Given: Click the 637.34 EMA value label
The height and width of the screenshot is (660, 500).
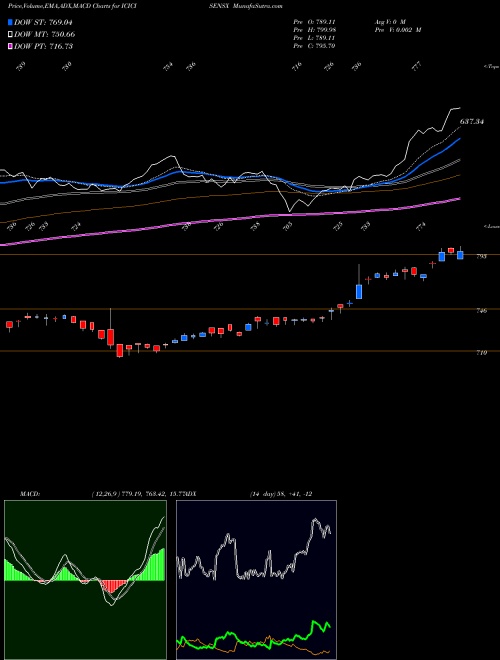Looking at the screenshot, I should tap(472, 121).
